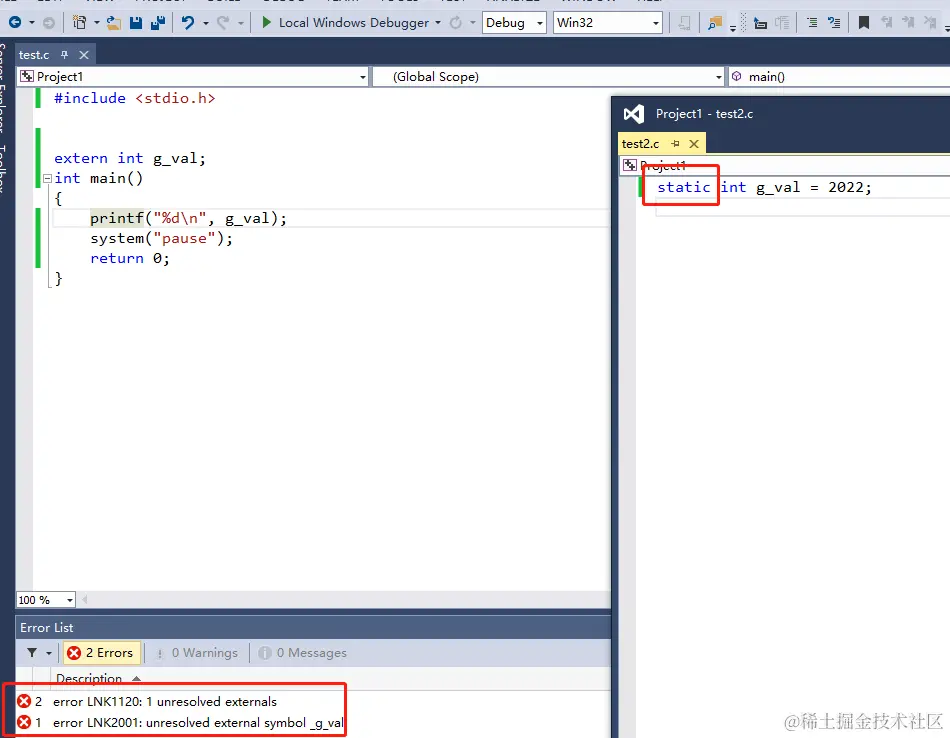
Task: Start Local Windows Debugger
Action: click(353, 23)
